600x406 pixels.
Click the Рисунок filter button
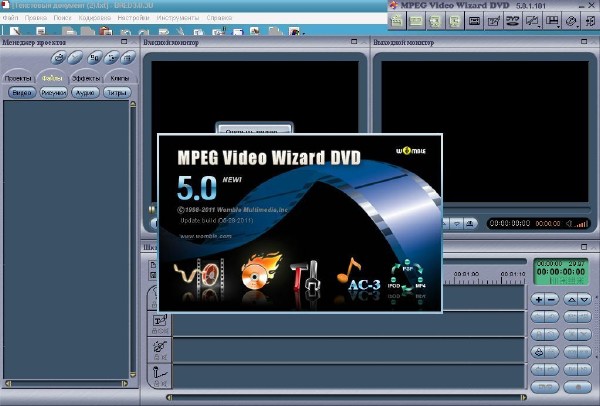(53, 92)
